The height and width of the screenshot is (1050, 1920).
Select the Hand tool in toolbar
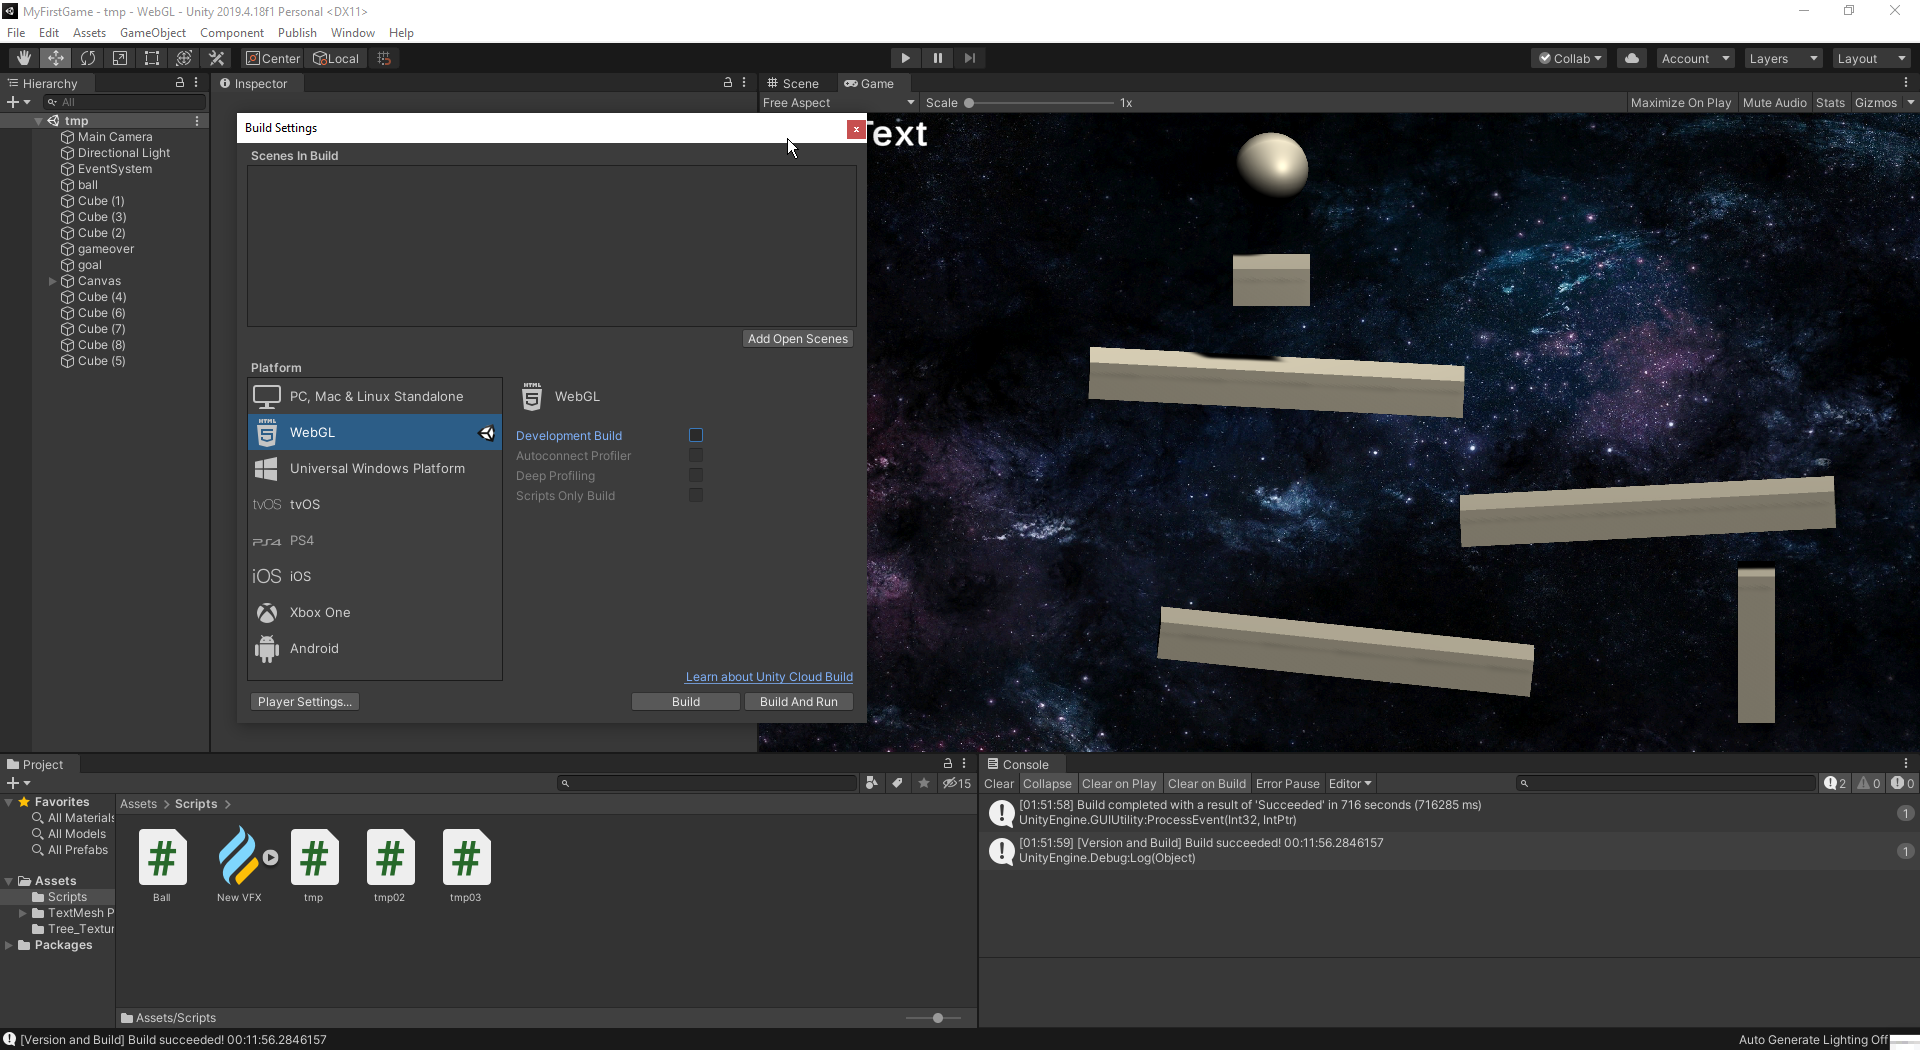[24, 58]
